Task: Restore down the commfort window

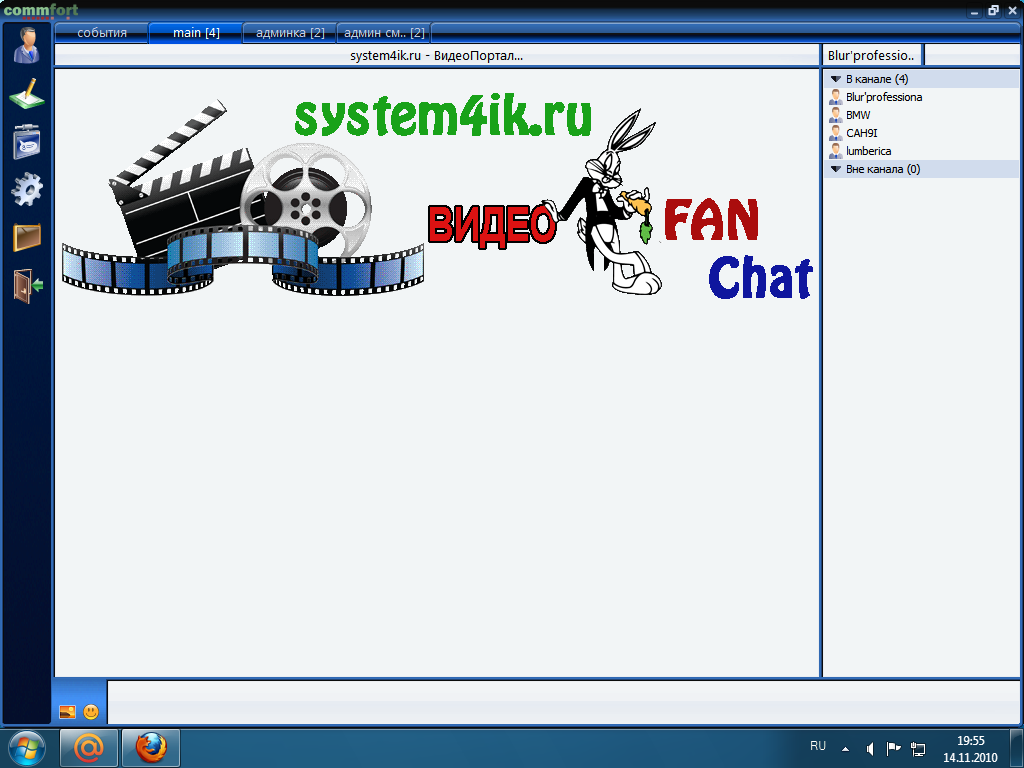Action: 993,10
